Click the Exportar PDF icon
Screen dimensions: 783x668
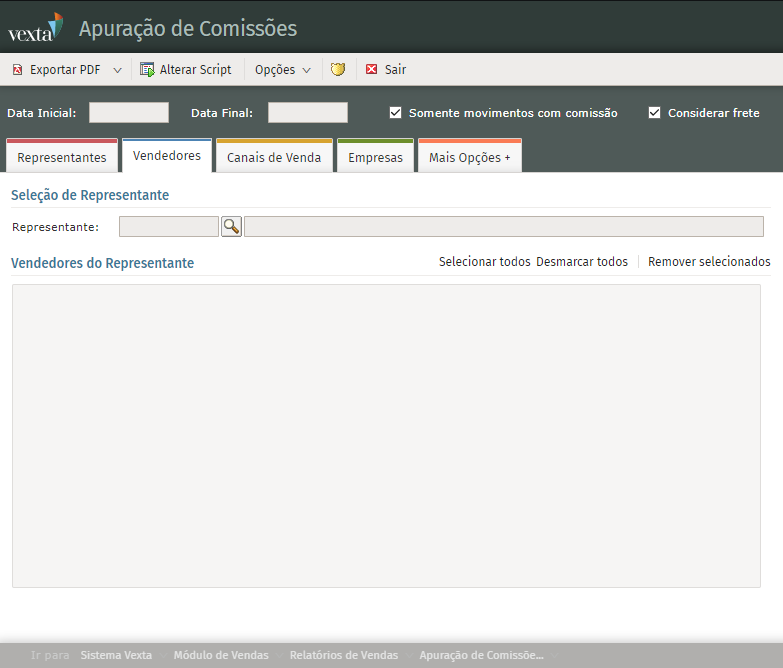point(17,70)
